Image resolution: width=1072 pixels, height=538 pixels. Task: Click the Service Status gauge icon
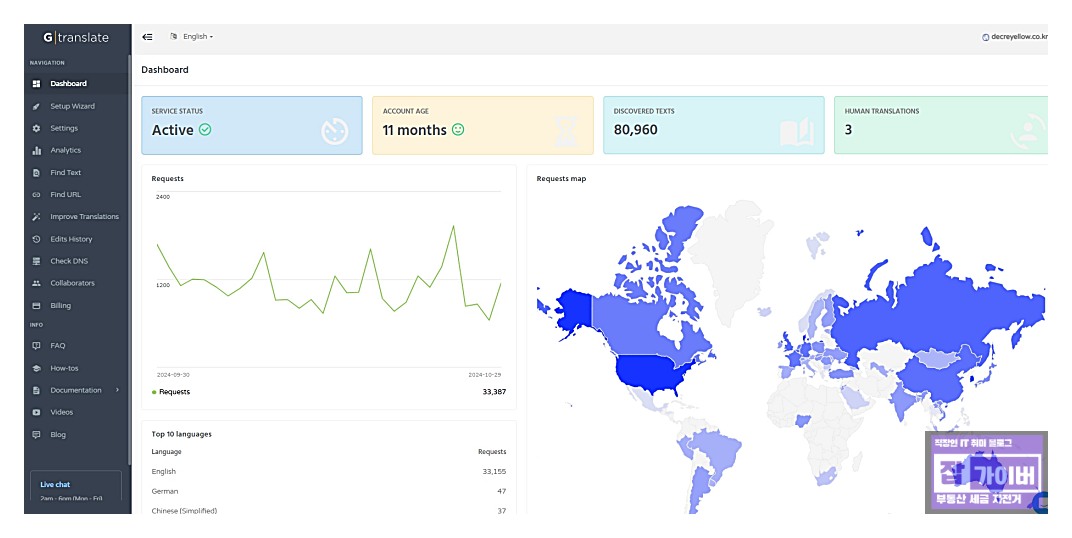coord(335,131)
